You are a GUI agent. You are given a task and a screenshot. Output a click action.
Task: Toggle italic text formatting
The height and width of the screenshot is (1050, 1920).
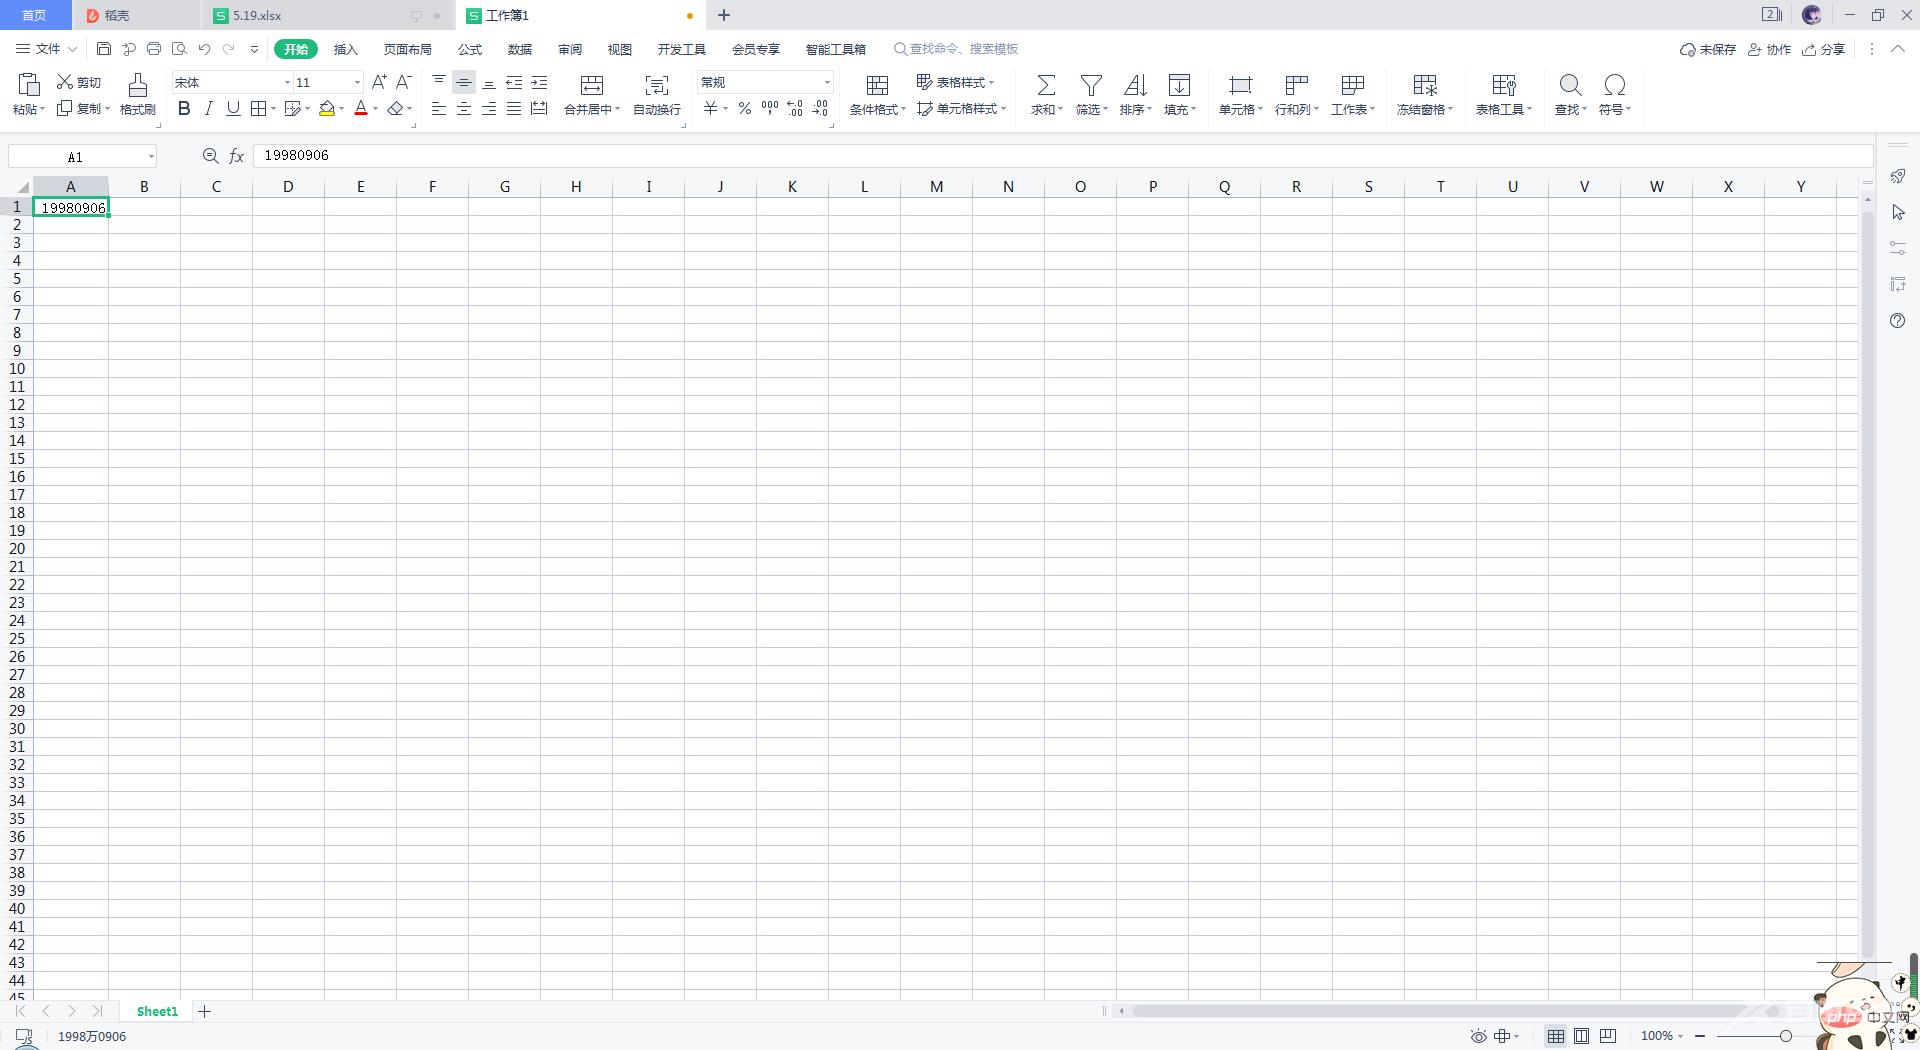208,109
